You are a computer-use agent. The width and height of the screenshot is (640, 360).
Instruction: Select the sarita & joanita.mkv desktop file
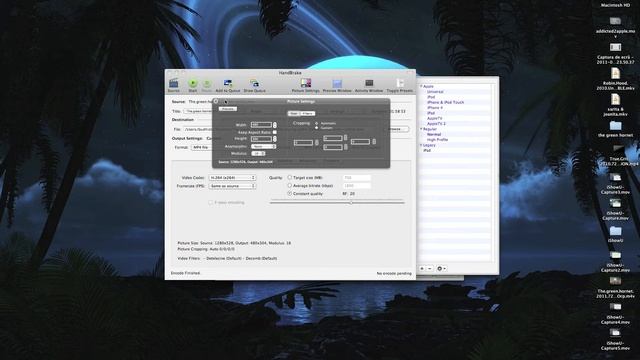click(615, 100)
